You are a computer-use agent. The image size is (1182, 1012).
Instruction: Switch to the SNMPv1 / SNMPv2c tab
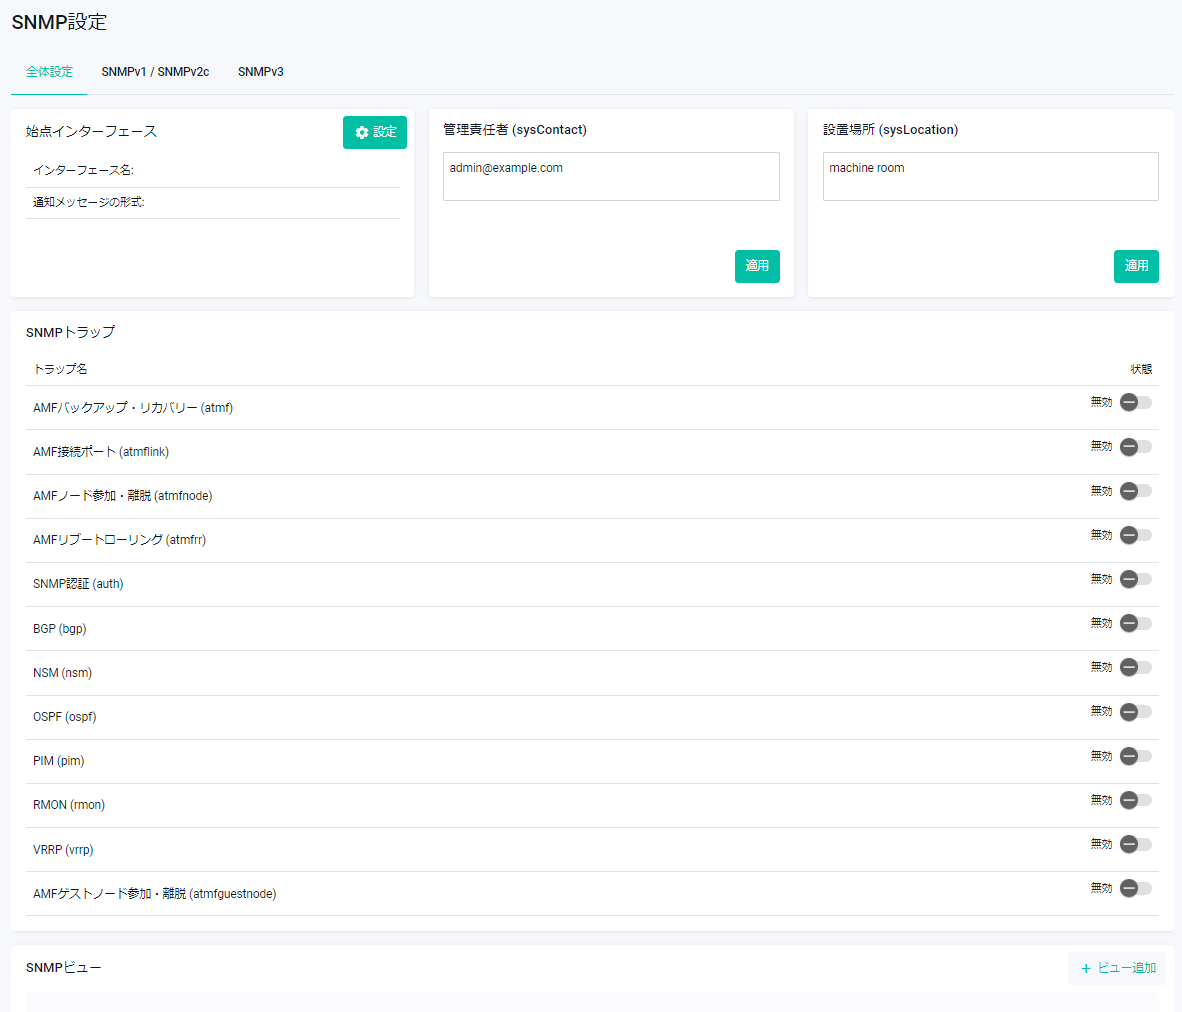[155, 72]
